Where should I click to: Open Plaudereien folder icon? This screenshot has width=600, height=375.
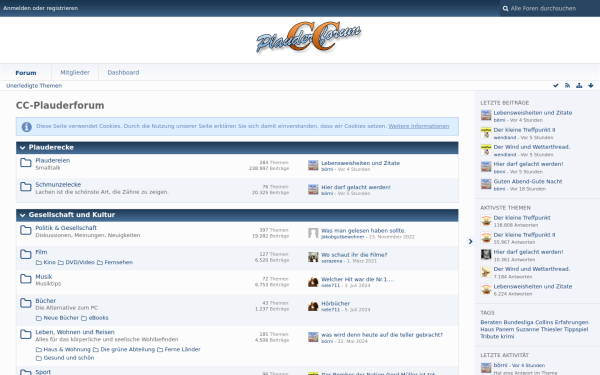click(26, 163)
